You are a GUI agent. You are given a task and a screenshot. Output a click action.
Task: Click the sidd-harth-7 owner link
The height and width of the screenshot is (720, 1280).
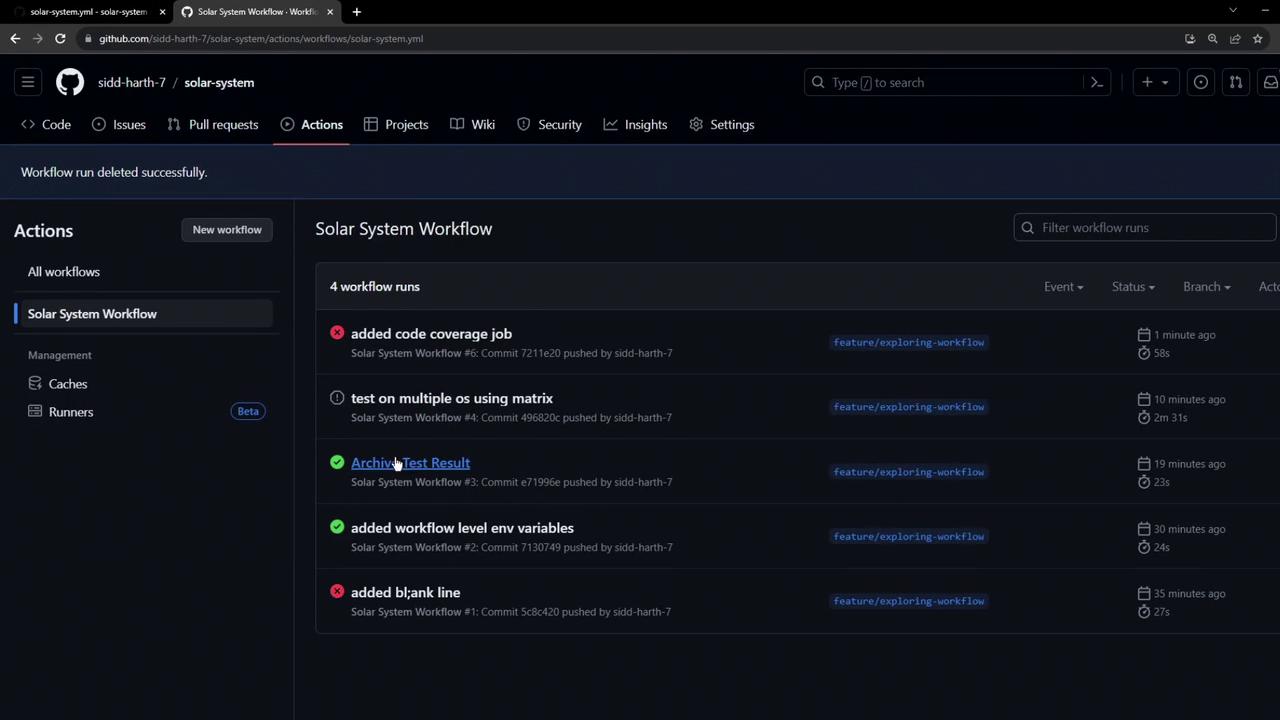(132, 82)
